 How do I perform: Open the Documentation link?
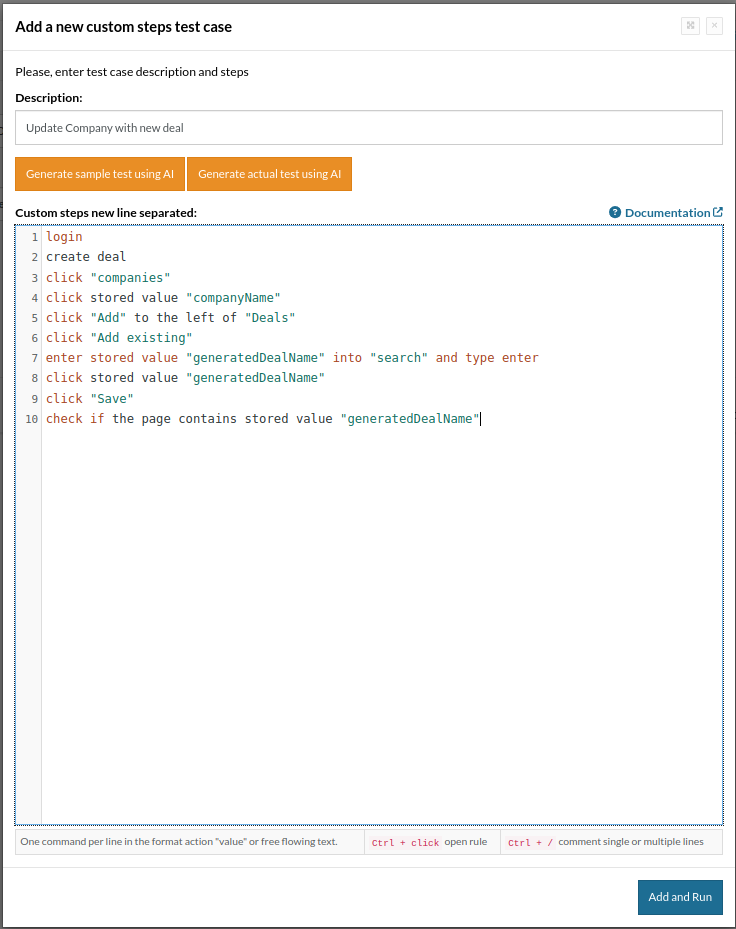click(x=667, y=213)
